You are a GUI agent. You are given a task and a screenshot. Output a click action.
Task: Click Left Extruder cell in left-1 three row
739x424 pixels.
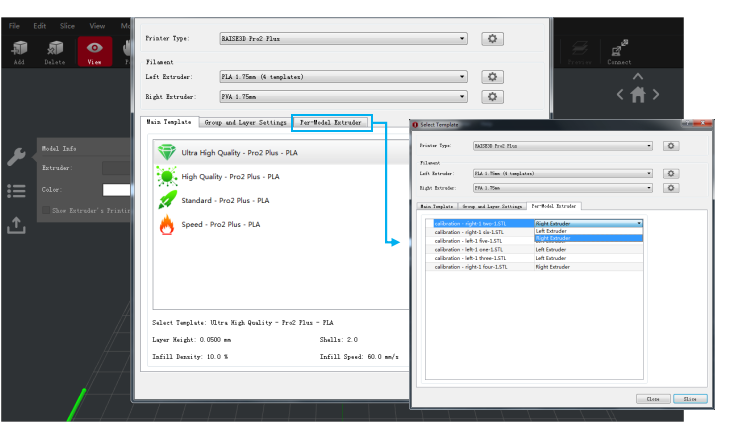[588, 258]
